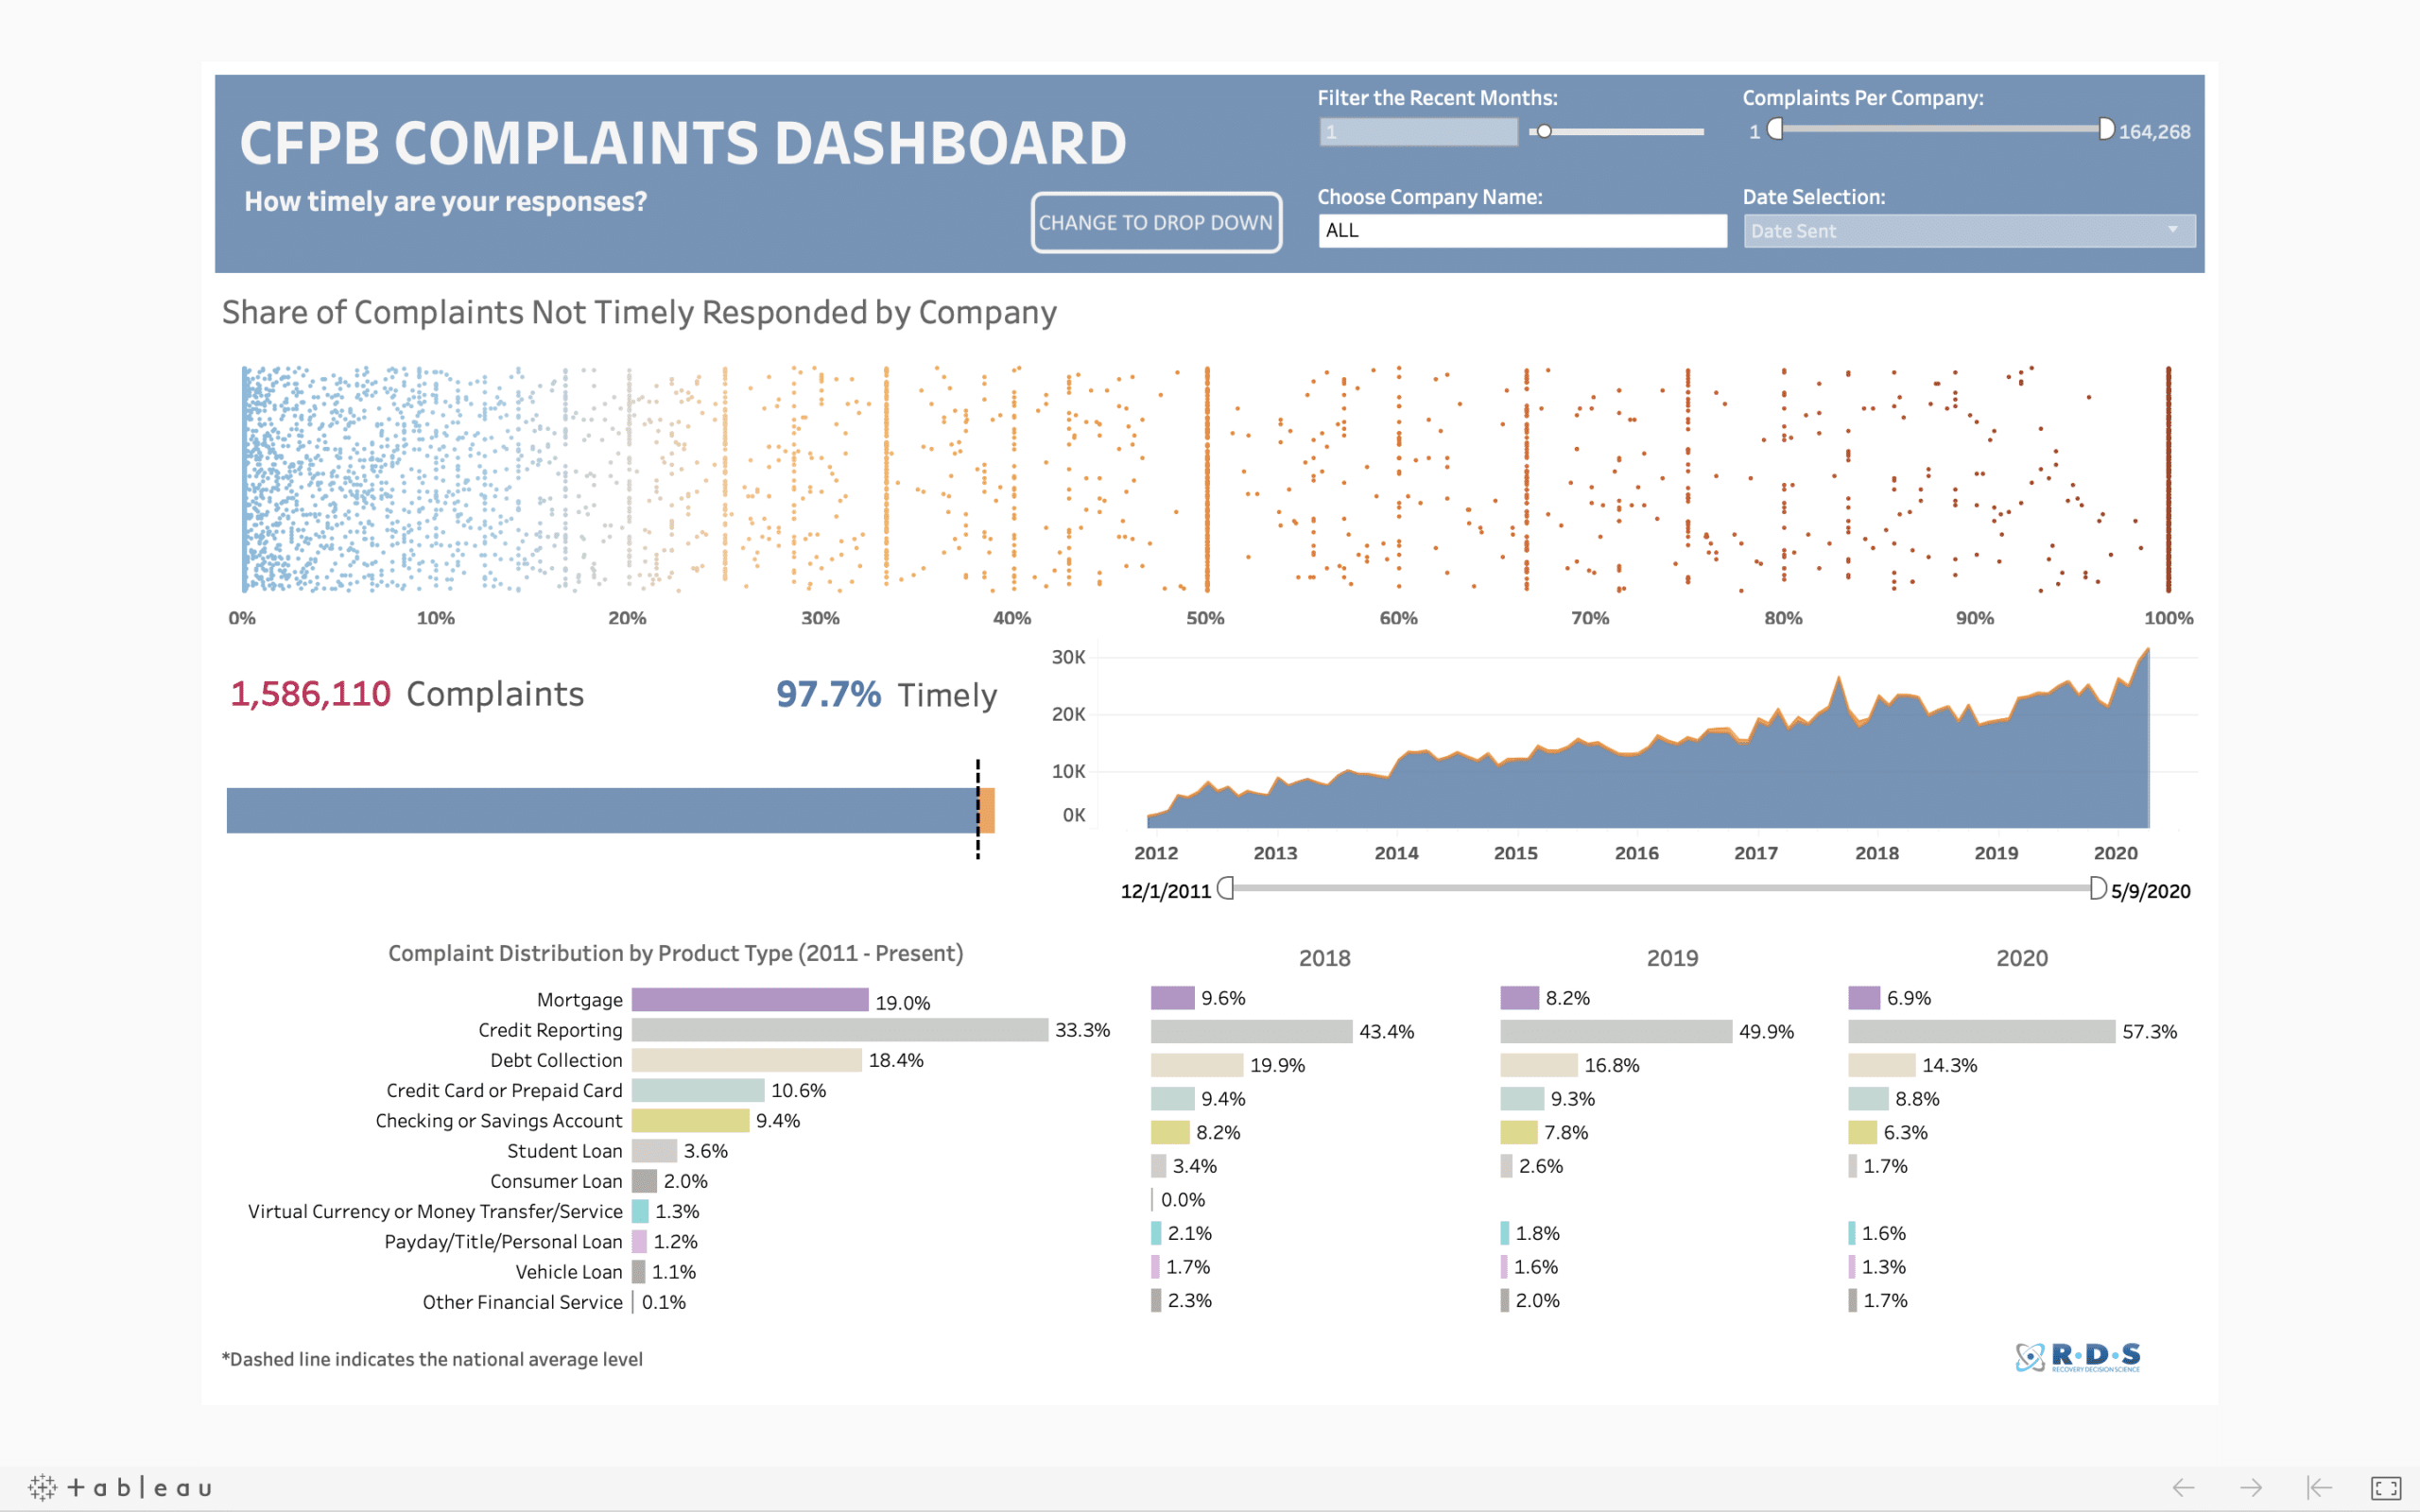
Task: Click the date range start handle 12/1/2011
Action: 1225,888
